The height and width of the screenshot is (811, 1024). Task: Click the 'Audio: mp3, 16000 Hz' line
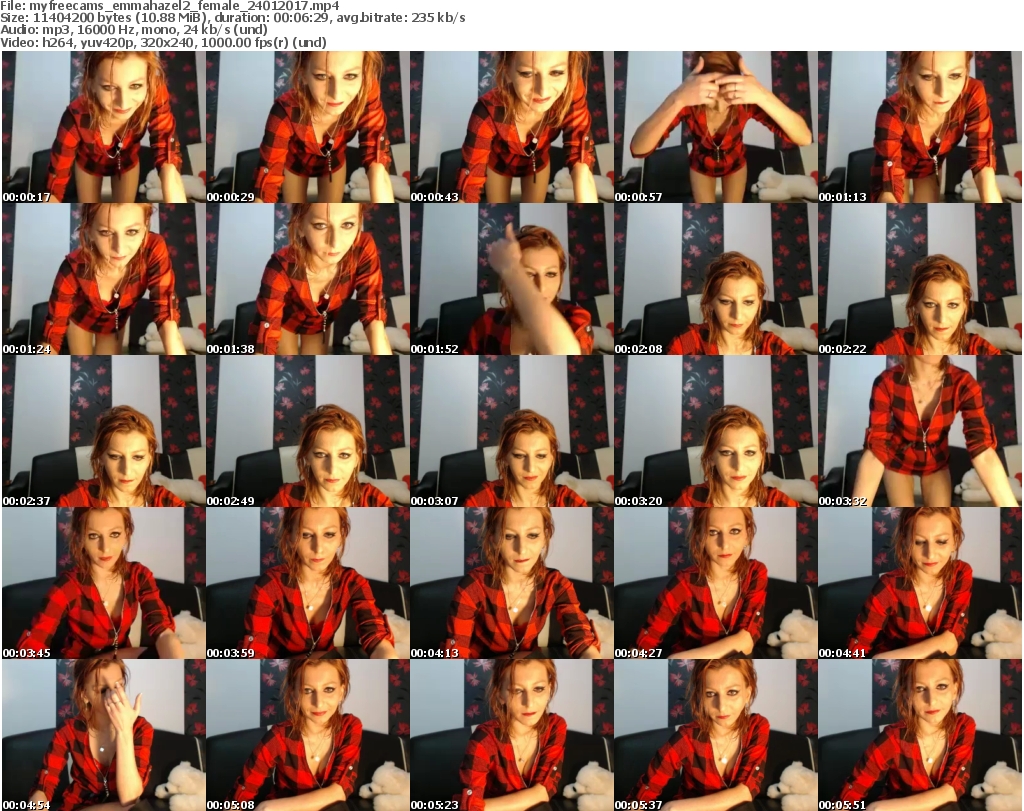click(x=134, y=30)
